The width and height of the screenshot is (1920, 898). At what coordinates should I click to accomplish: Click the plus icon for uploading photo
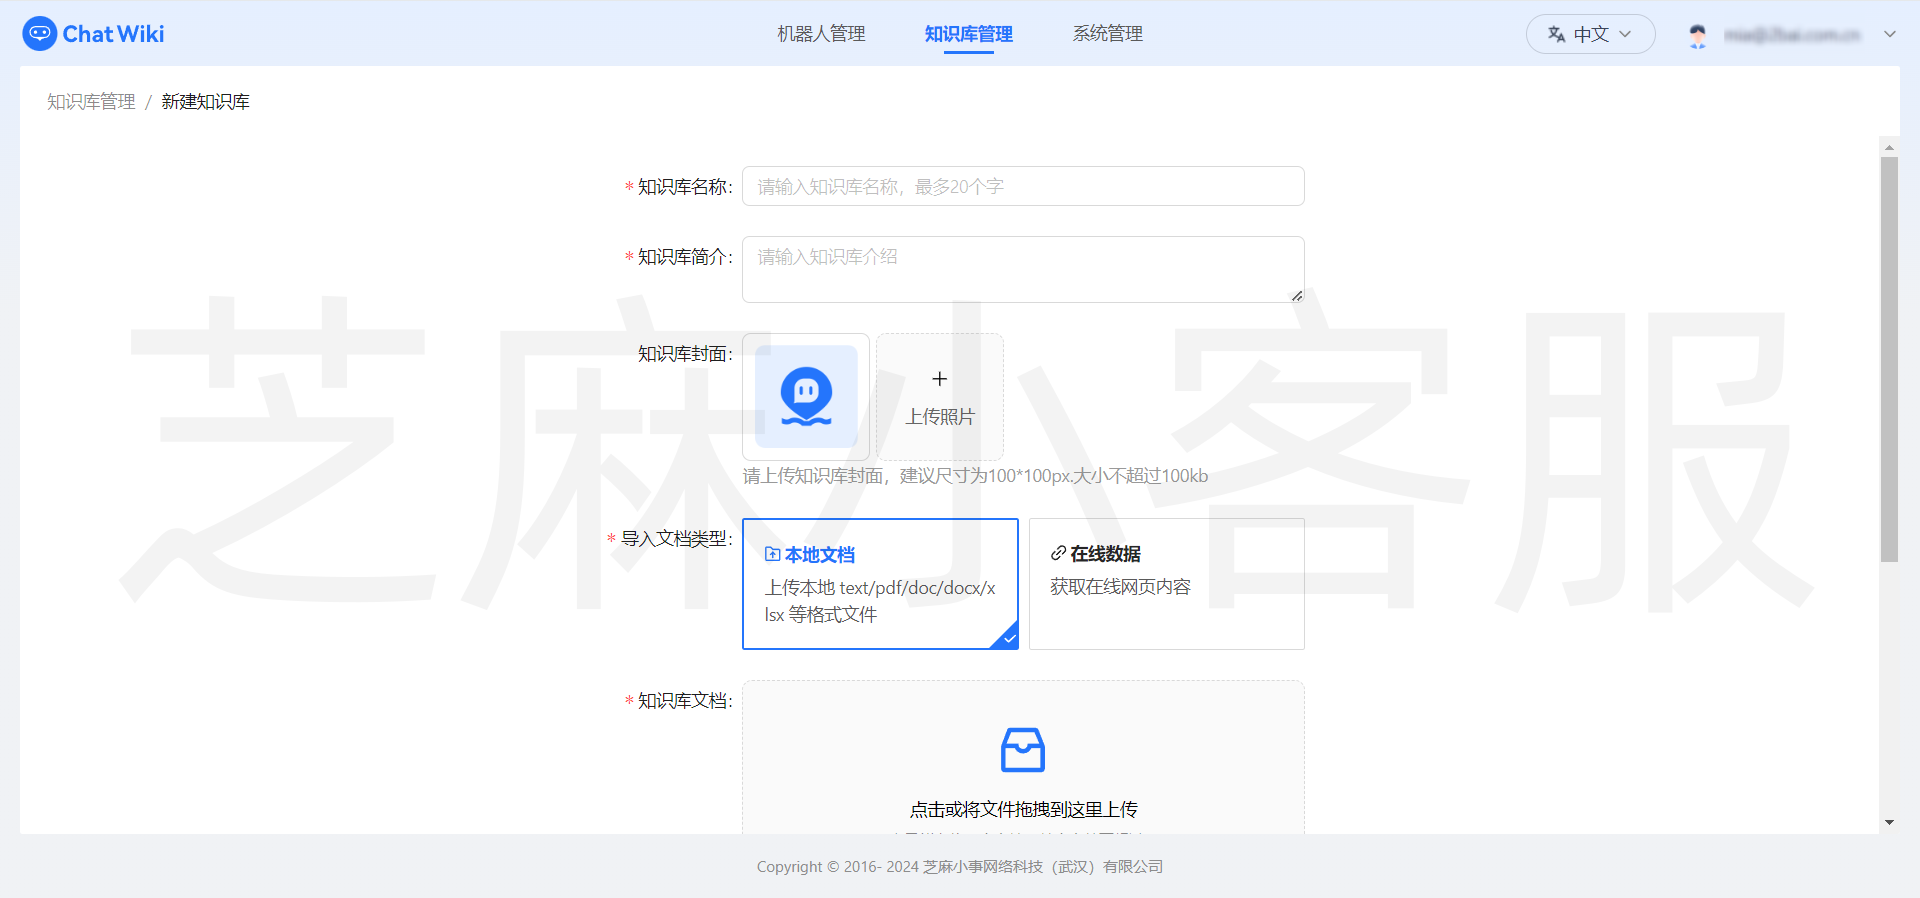coord(940,379)
